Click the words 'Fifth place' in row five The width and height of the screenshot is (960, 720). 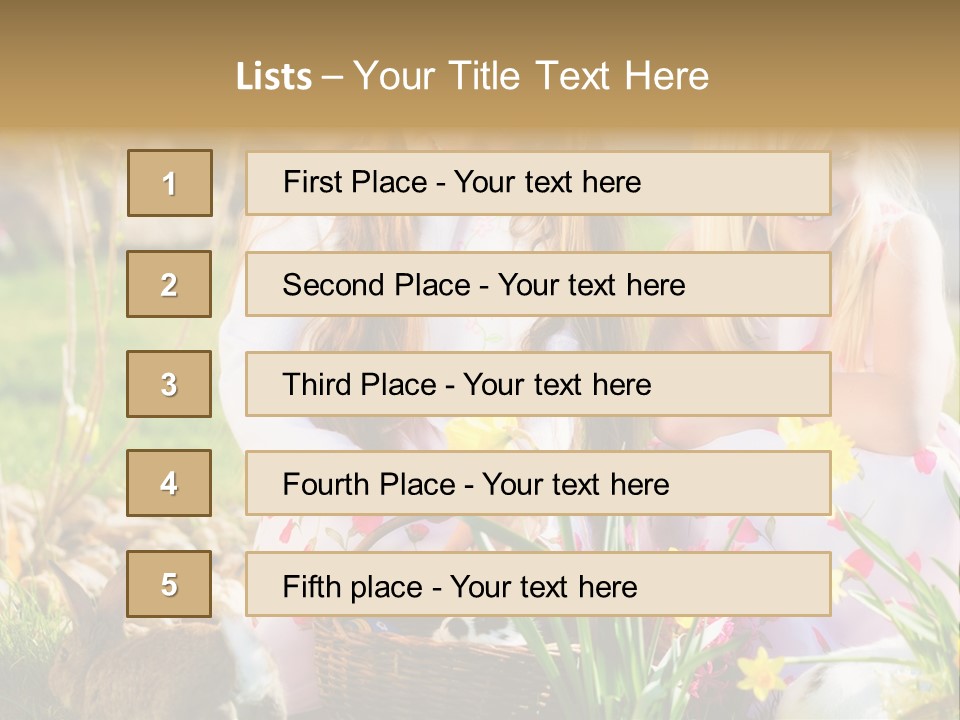click(x=353, y=587)
